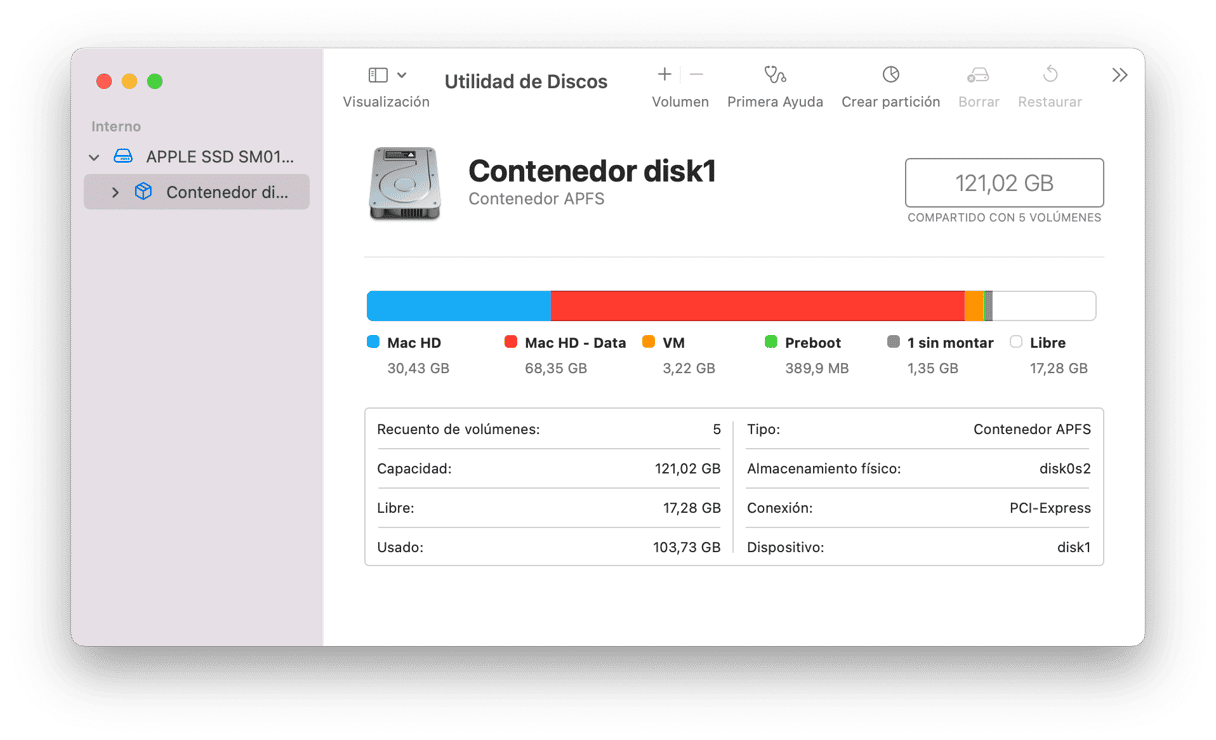Click the 1 sin montar legend label
This screenshot has width=1216, height=740.
[951, 343]
